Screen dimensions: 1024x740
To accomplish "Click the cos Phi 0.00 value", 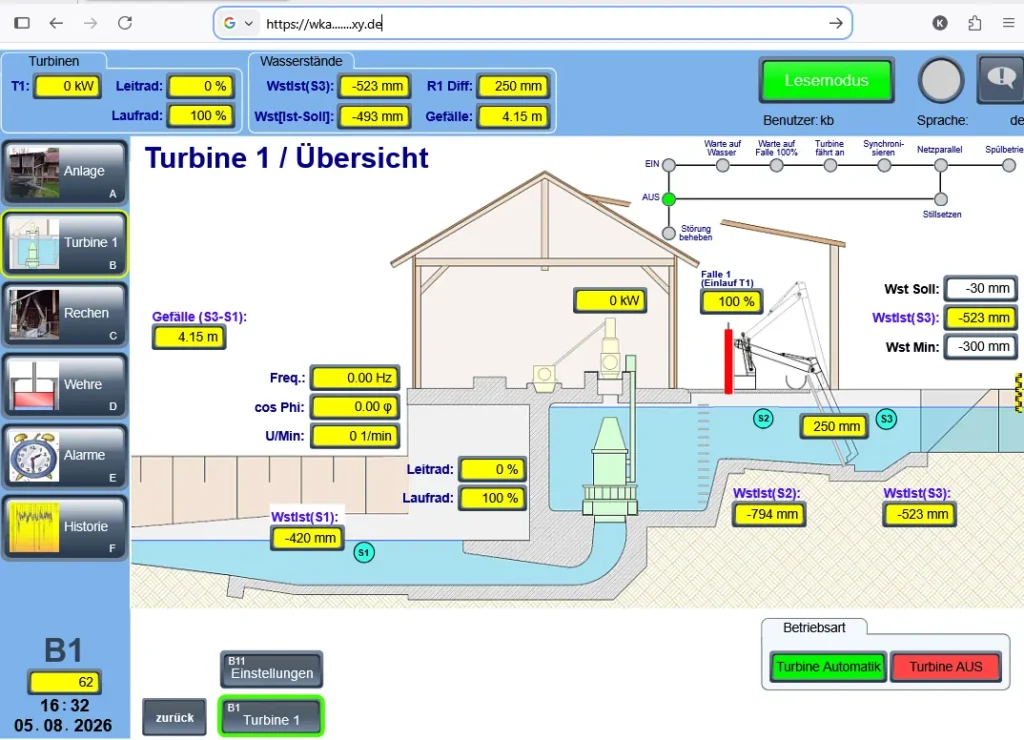I will point(355,407).
